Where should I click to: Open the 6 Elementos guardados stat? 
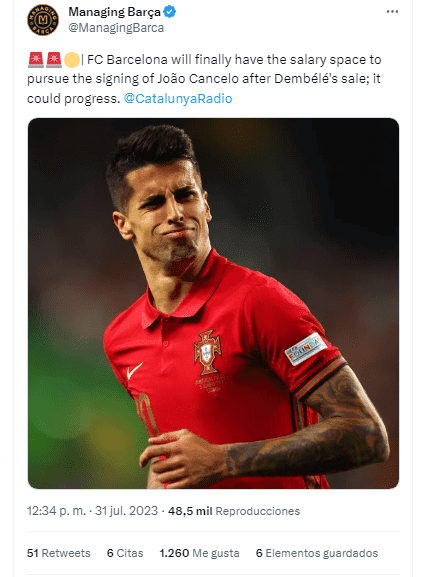317,553
